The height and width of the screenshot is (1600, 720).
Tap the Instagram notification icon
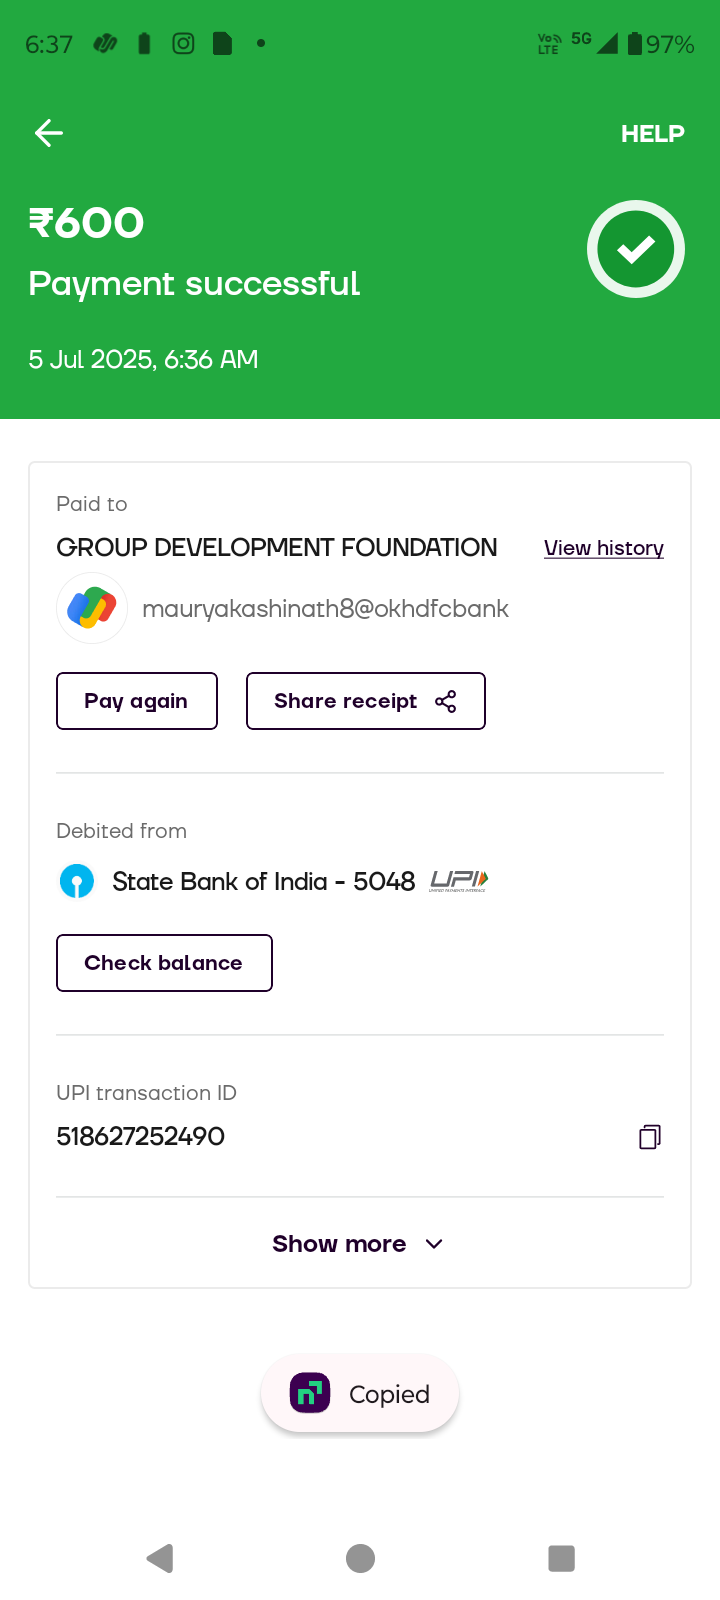(x=183, y=43)
